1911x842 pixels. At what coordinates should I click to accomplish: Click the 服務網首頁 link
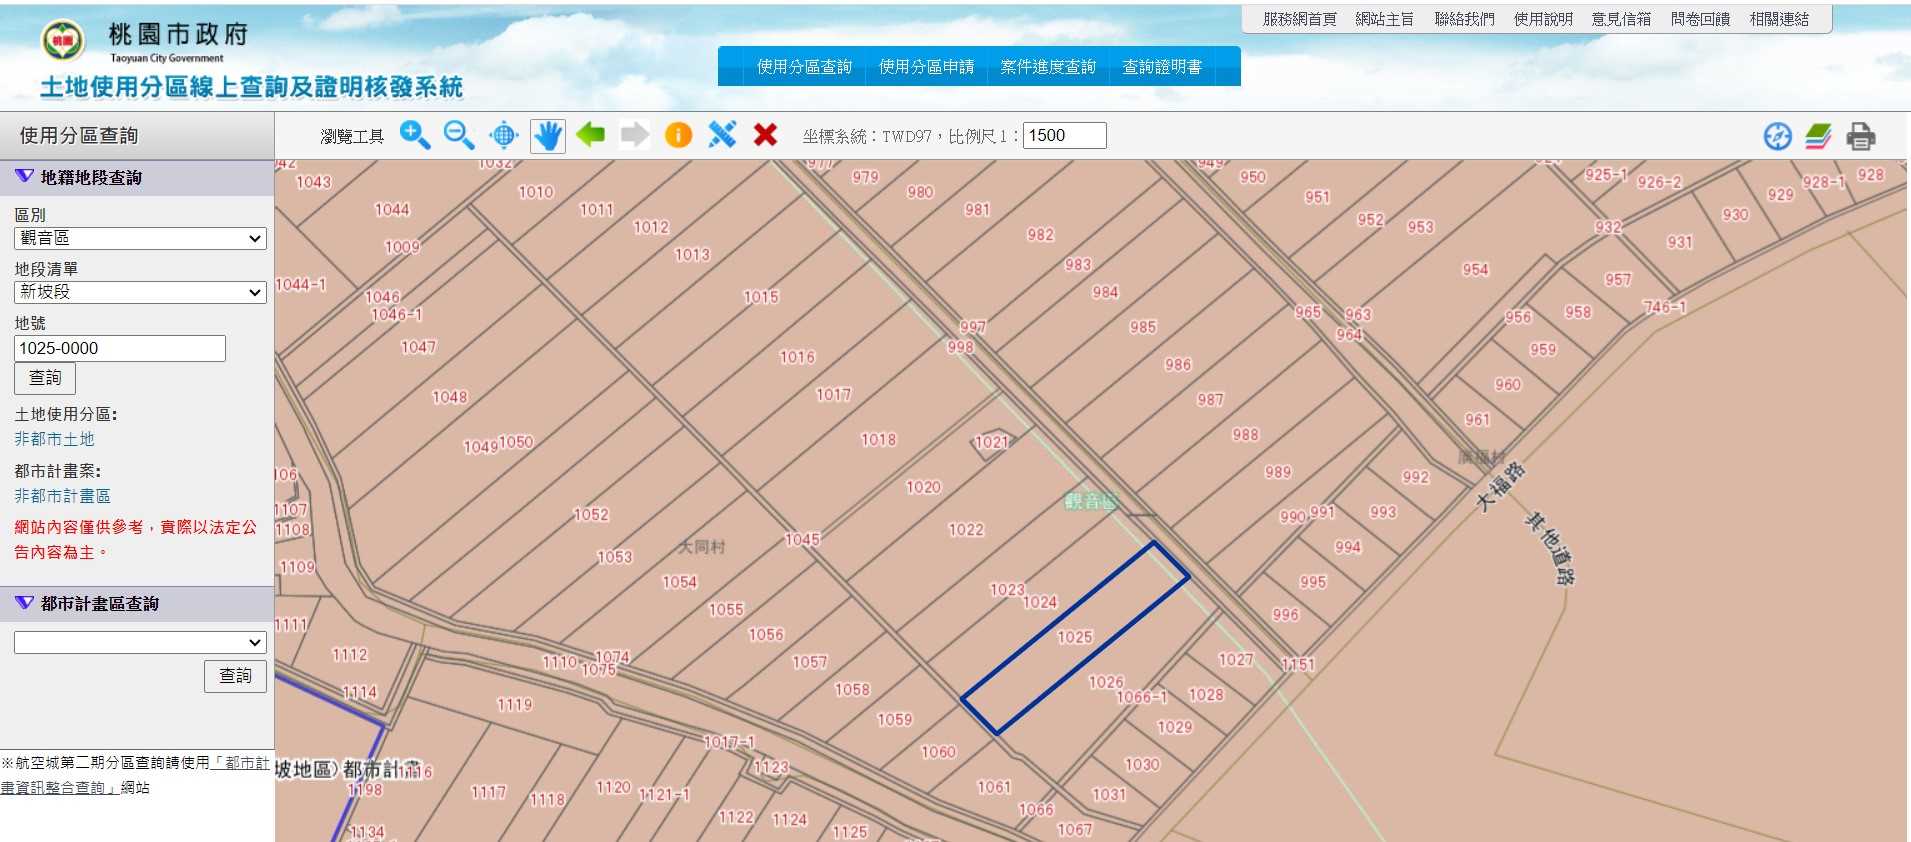pyautogui.click(x=1299, y=19)
